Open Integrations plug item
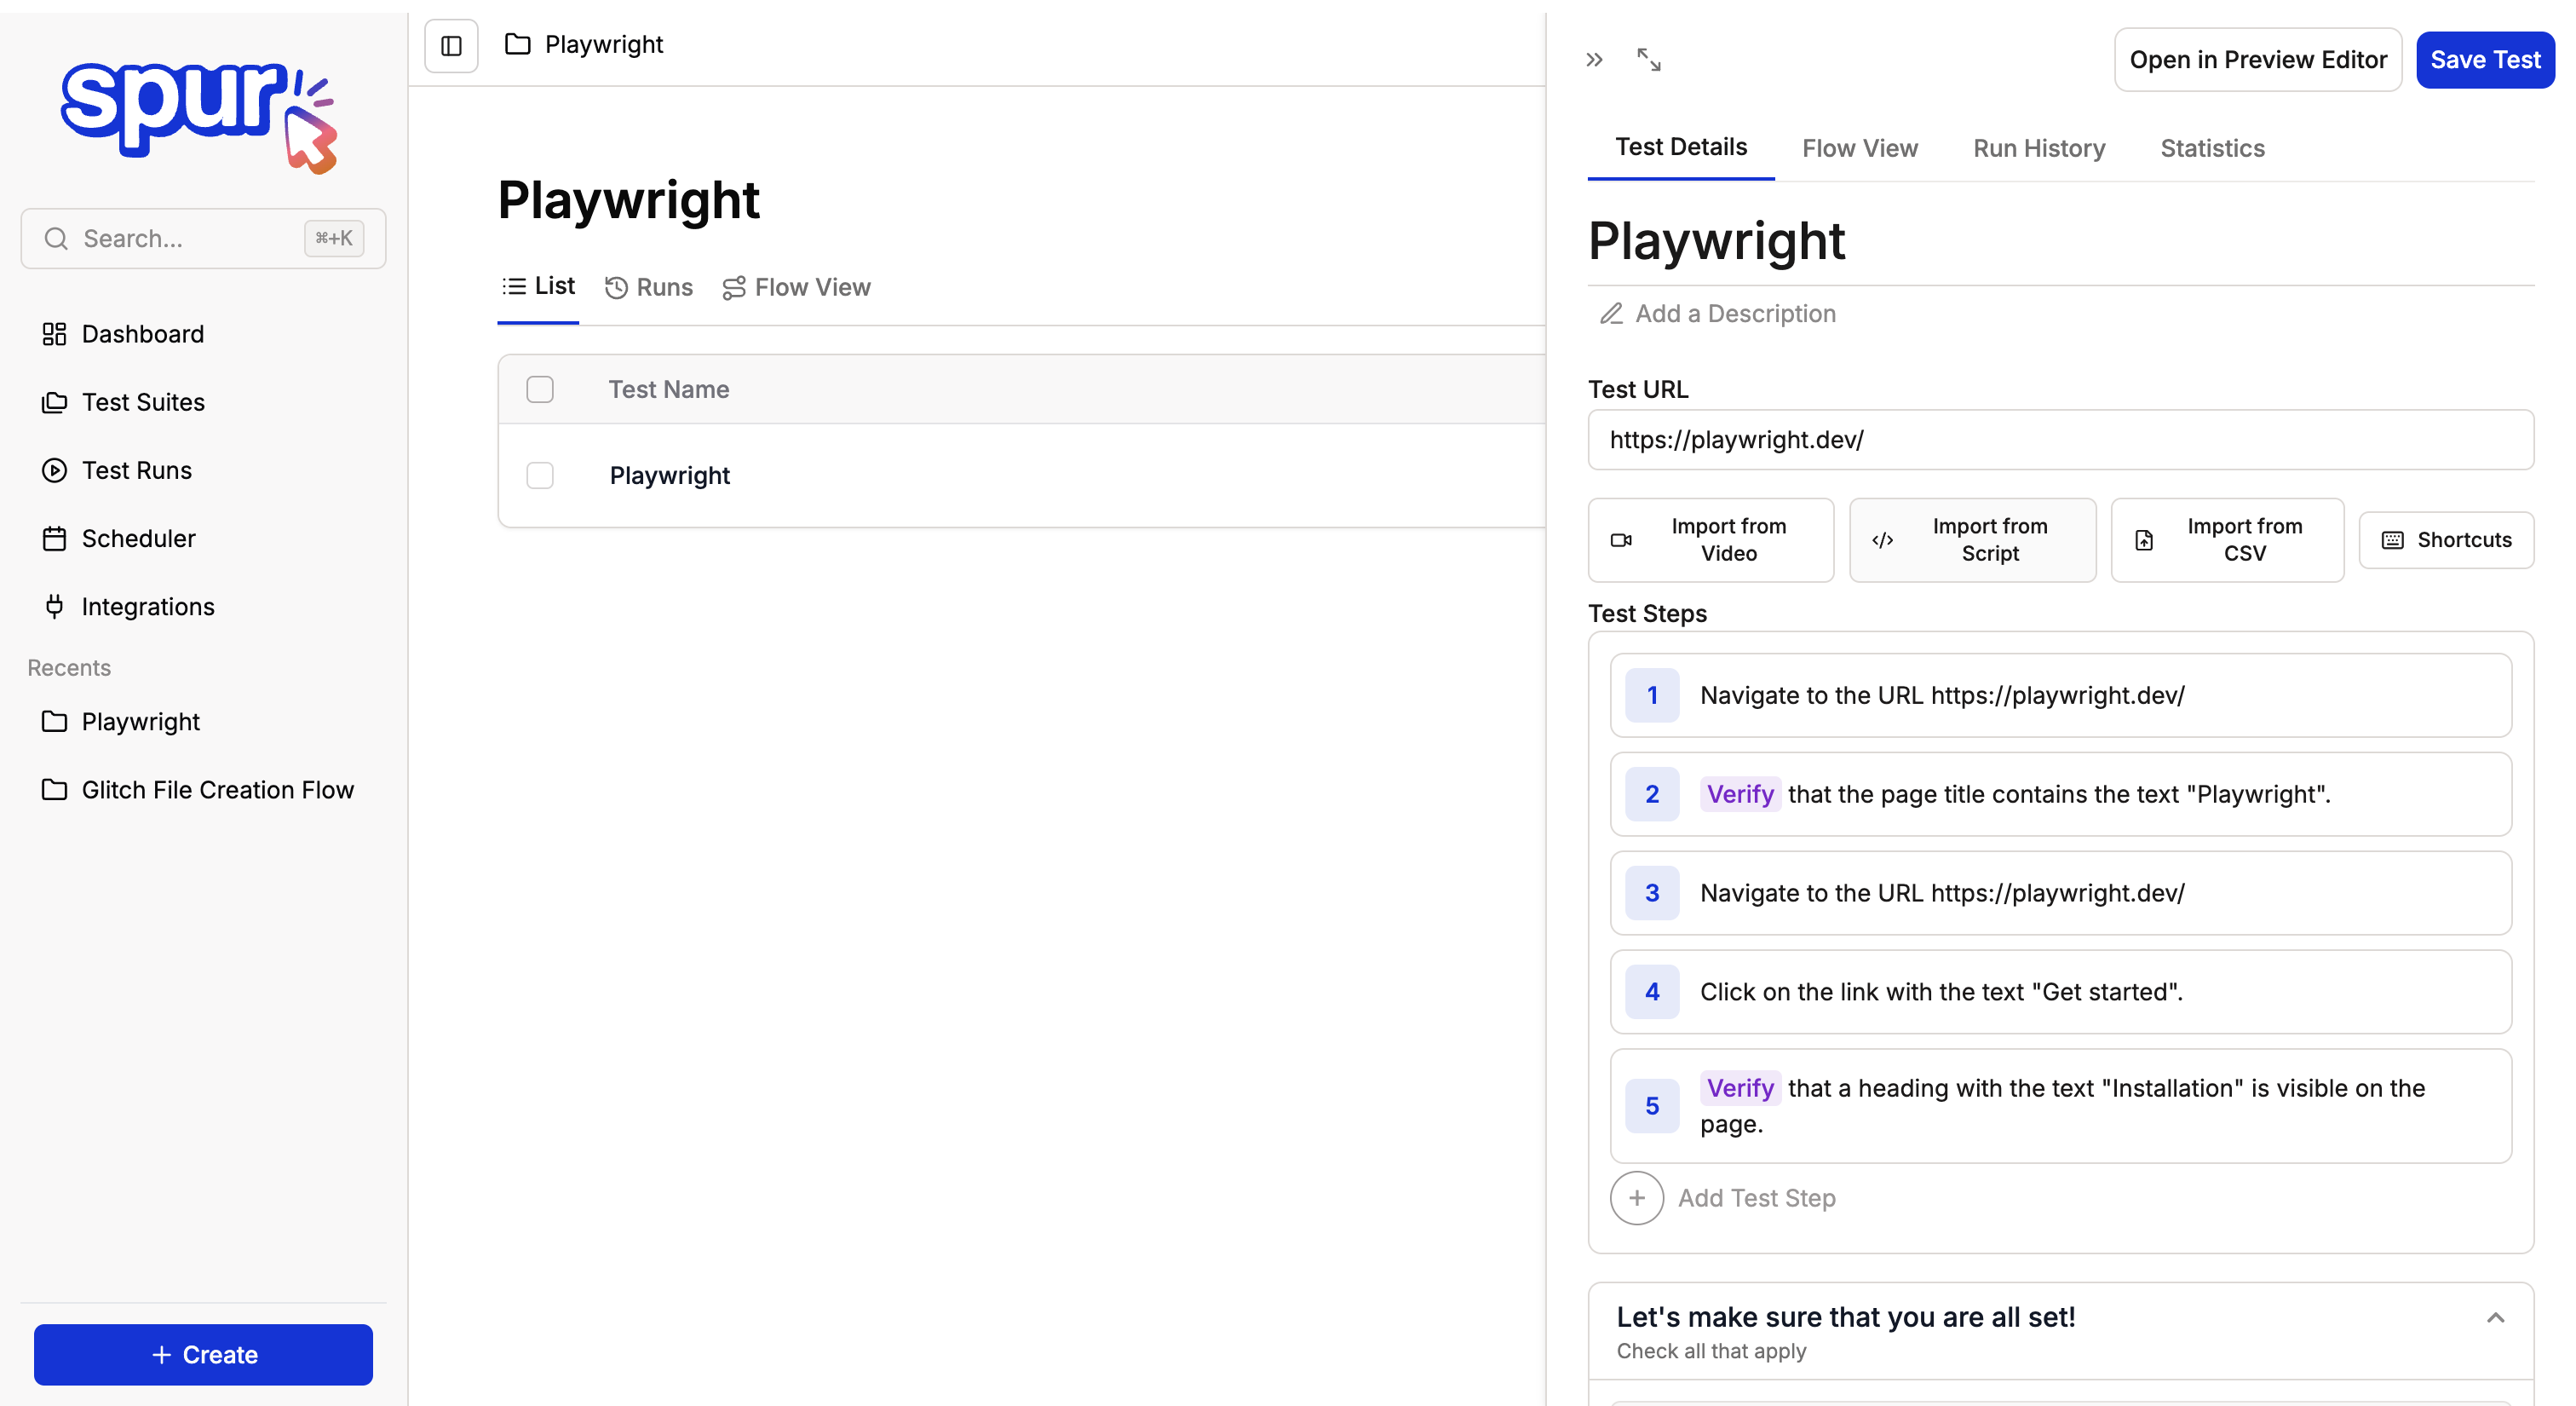 147,607
